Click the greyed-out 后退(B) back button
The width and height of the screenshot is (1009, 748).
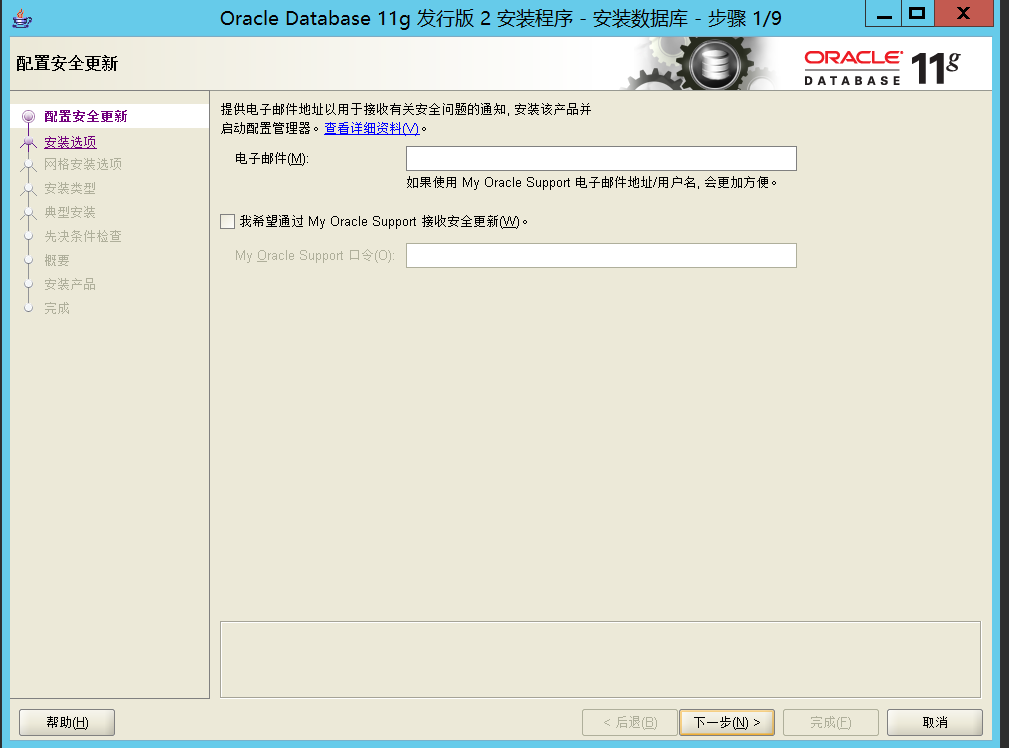tap(630, 722)
